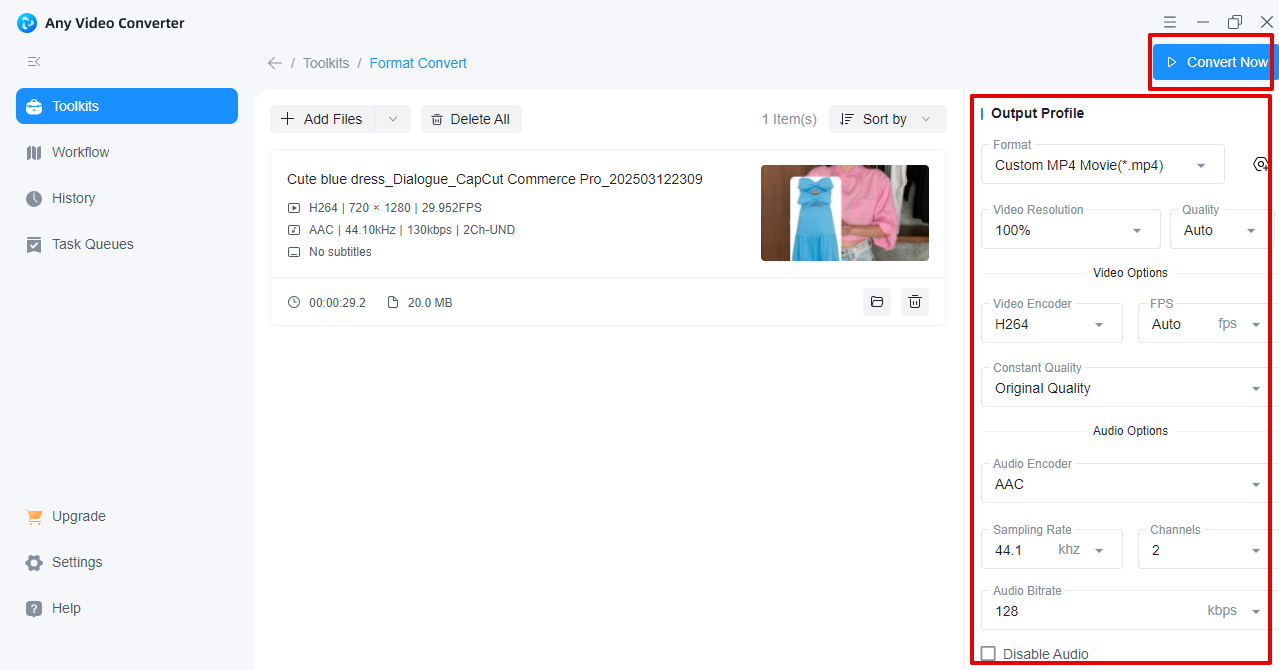The height and width of the screenshot is (670, 1279).
Task: Create a custom output profile with the gear-plus icon
Action: [1261, 164]
